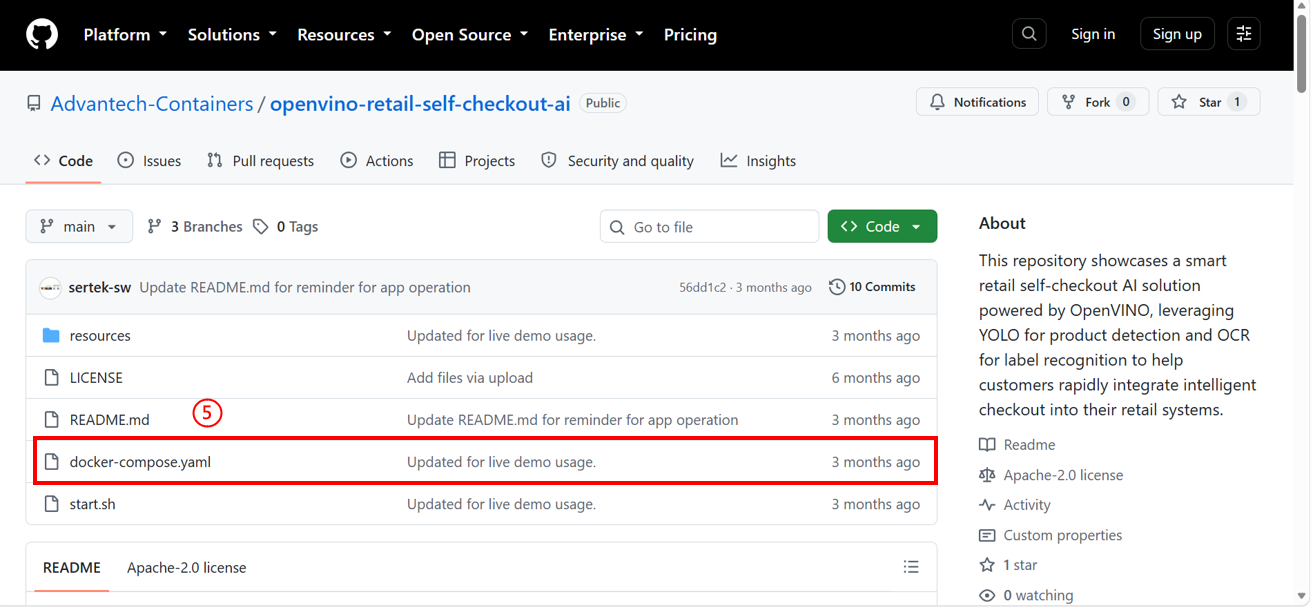Open the LICENSE file
Screen dimensions: 1313x609
tap(96, 378)
